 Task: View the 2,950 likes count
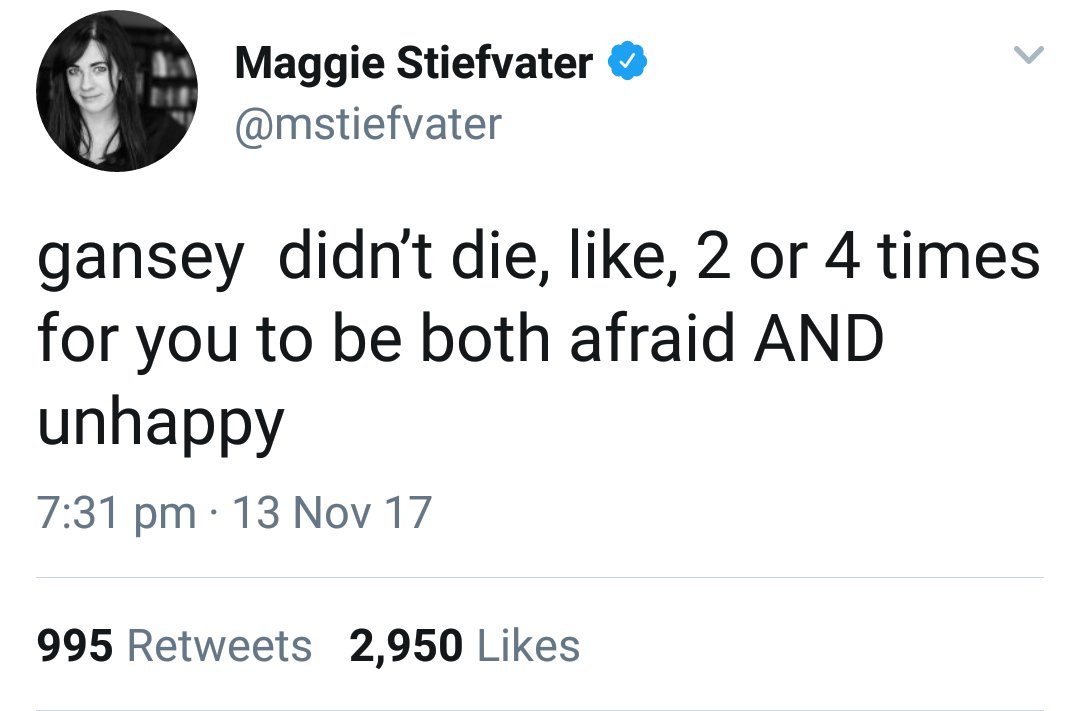tap(406, 646)
